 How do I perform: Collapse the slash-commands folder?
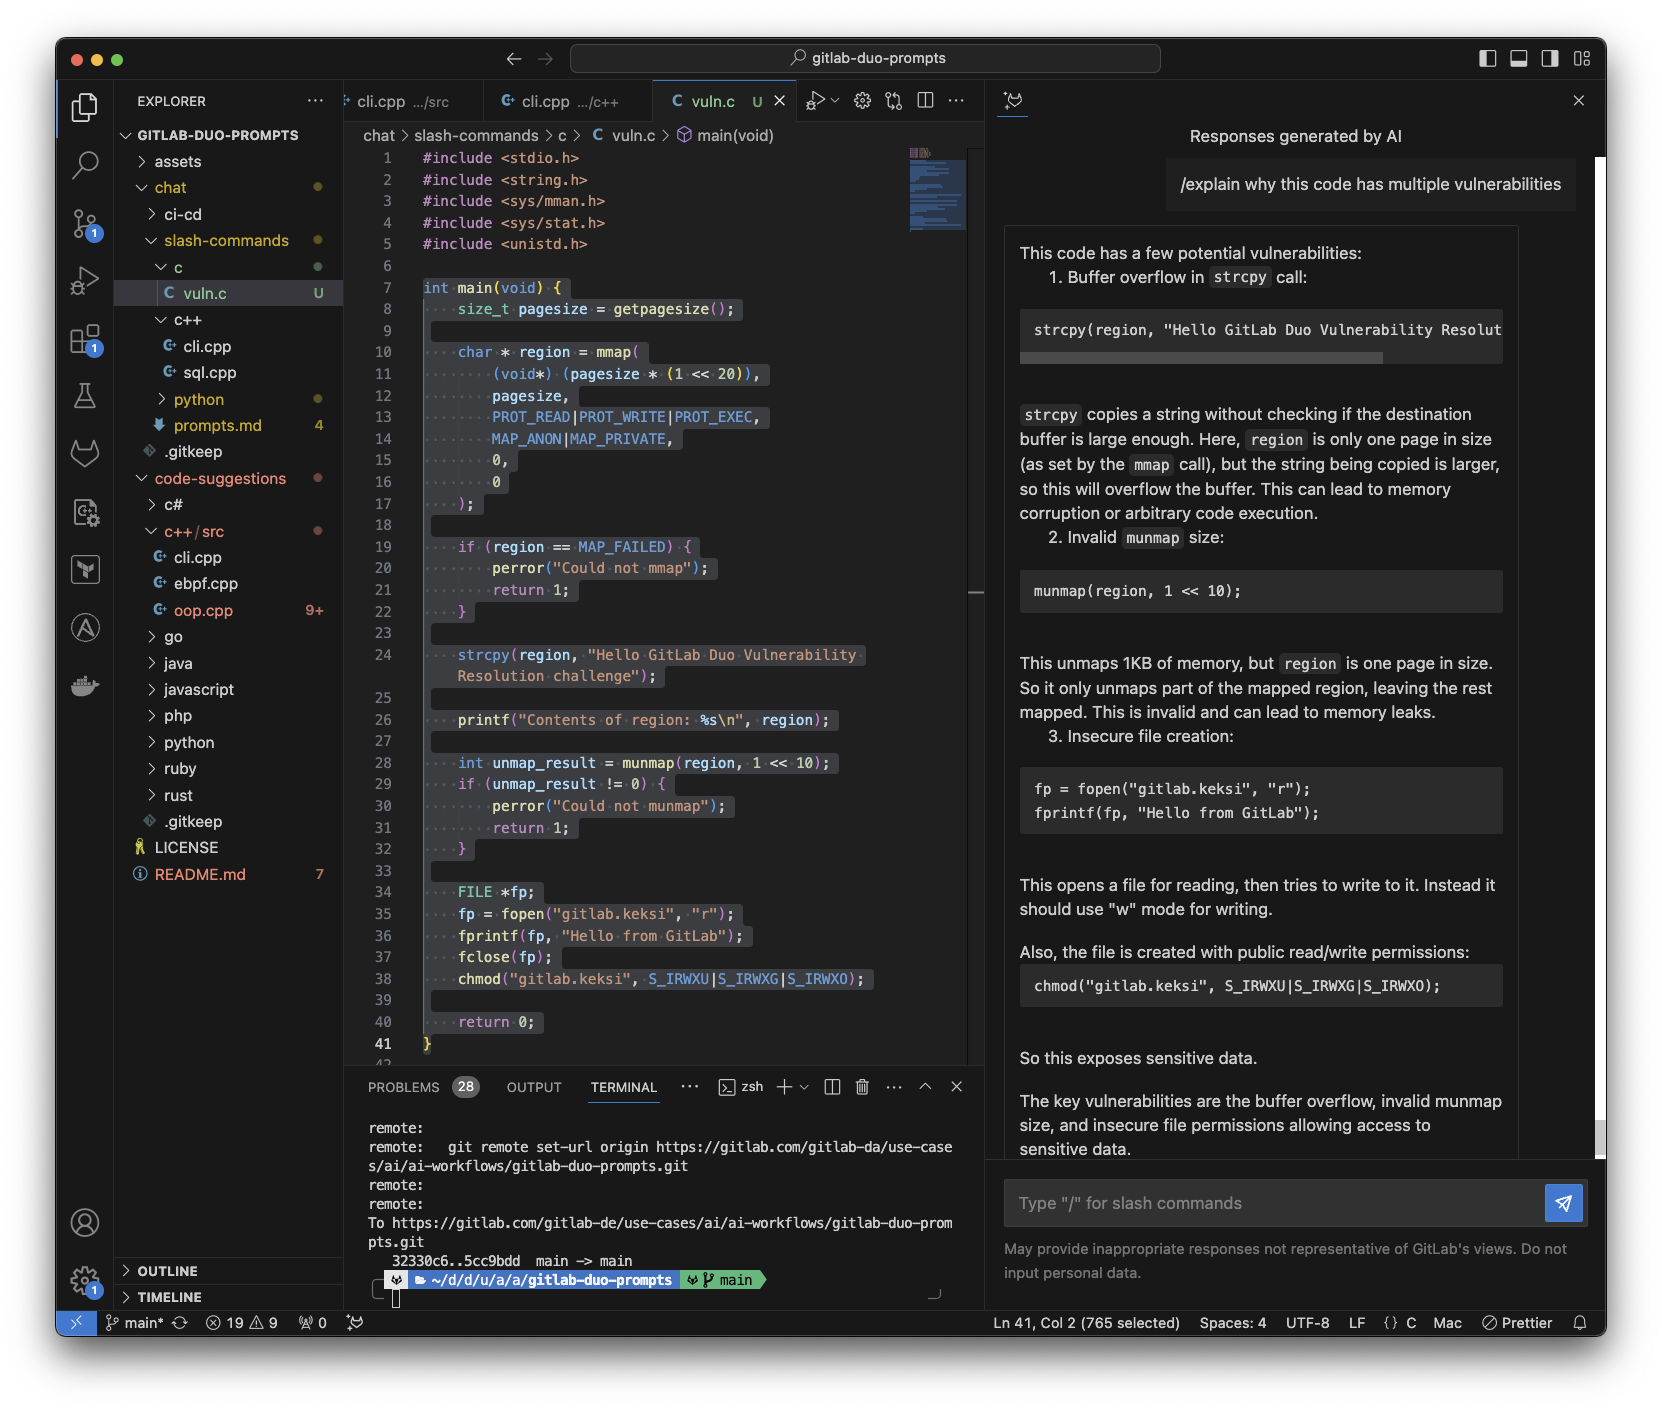pos(228,241)
